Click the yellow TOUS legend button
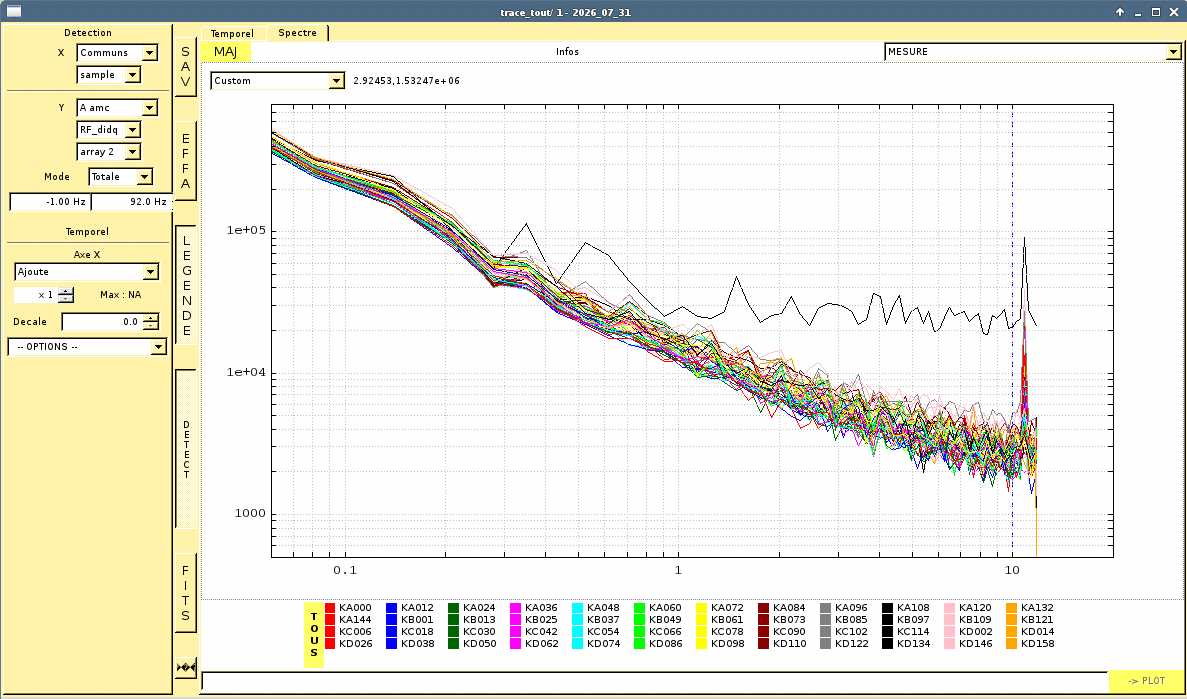This screenshot has height=699, width=1187. click(313, 635)
